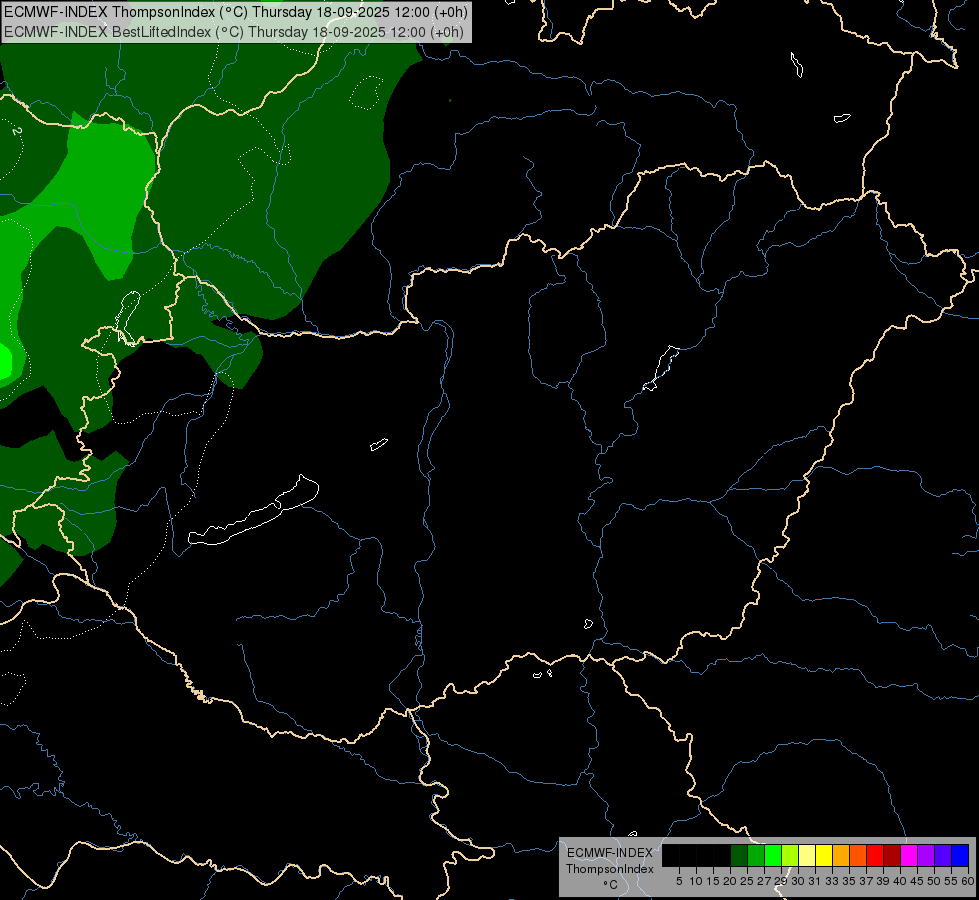Viewport: 979px width, 900px height.
Task: Click the bright red 37-39 legend swatch
Action: click(x=875, y=855)
